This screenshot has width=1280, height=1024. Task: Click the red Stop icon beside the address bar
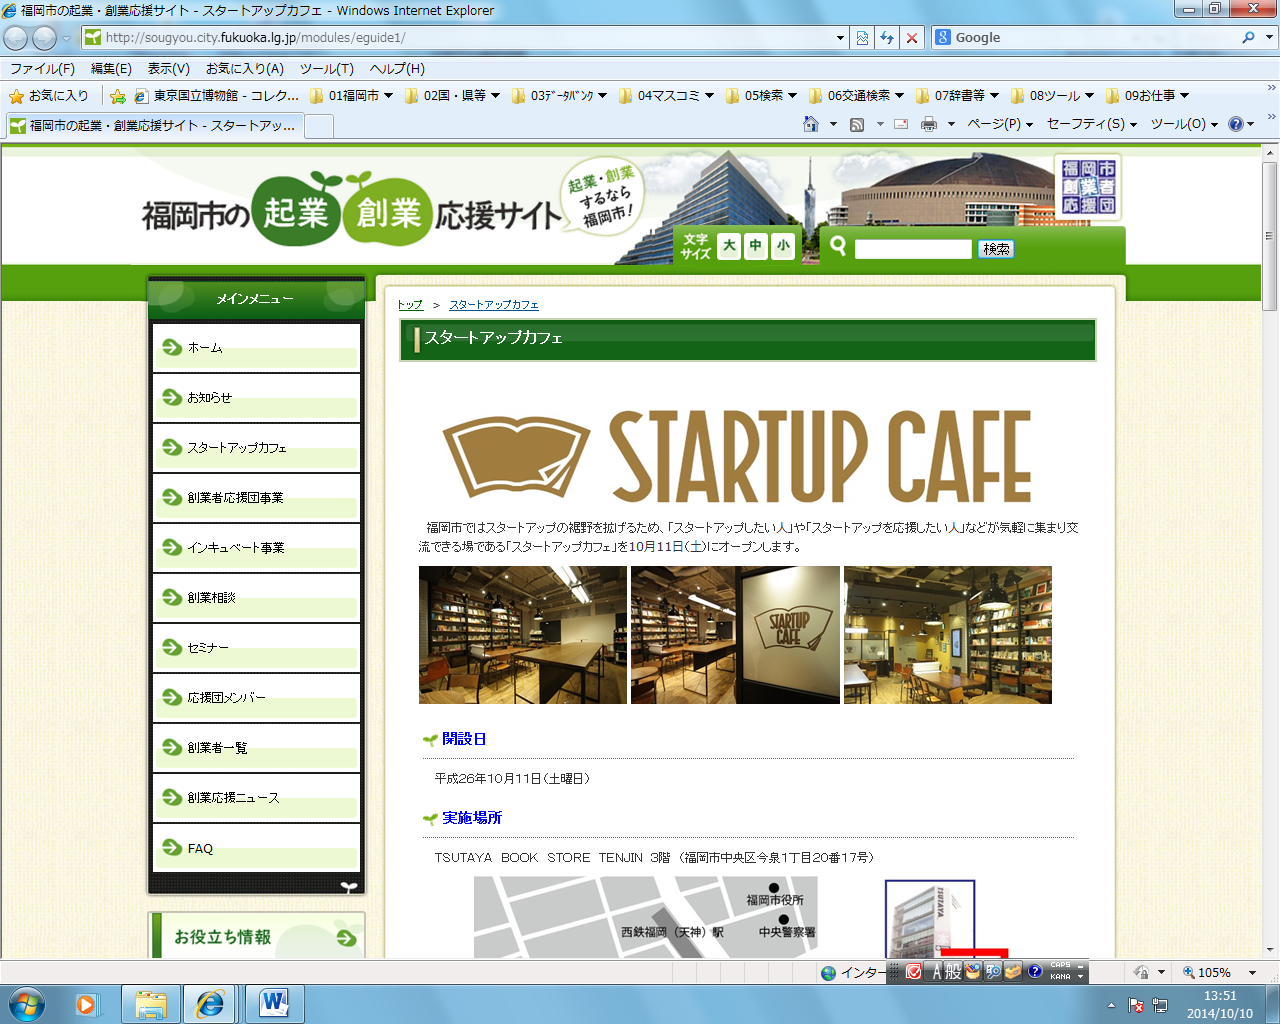pos(911,38)
